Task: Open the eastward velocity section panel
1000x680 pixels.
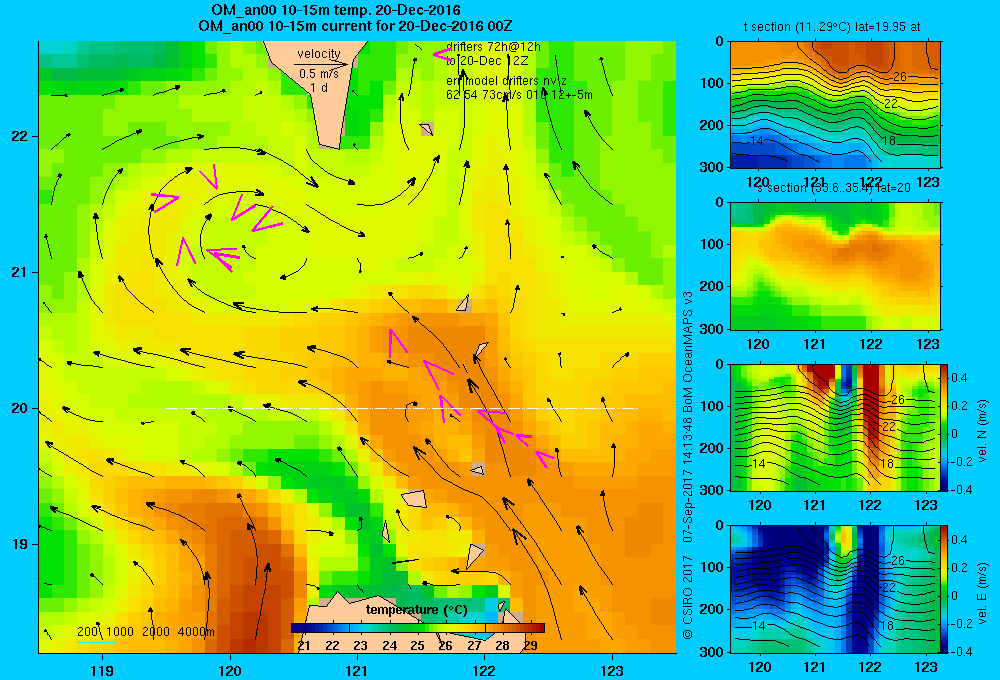Action: 835,588
